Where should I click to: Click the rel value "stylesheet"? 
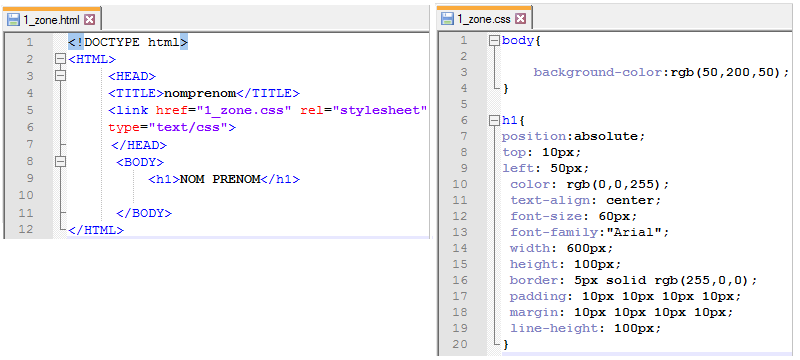(380, 111)
